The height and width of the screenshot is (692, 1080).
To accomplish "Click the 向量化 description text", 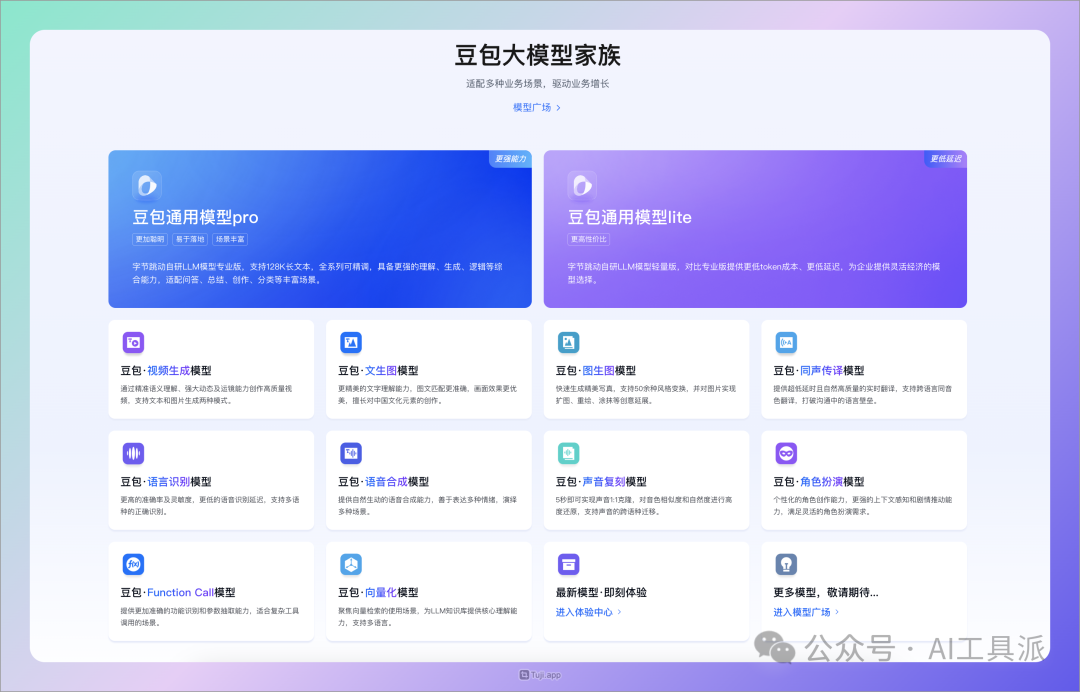I will pyautogui.click(x=428, y=616).
